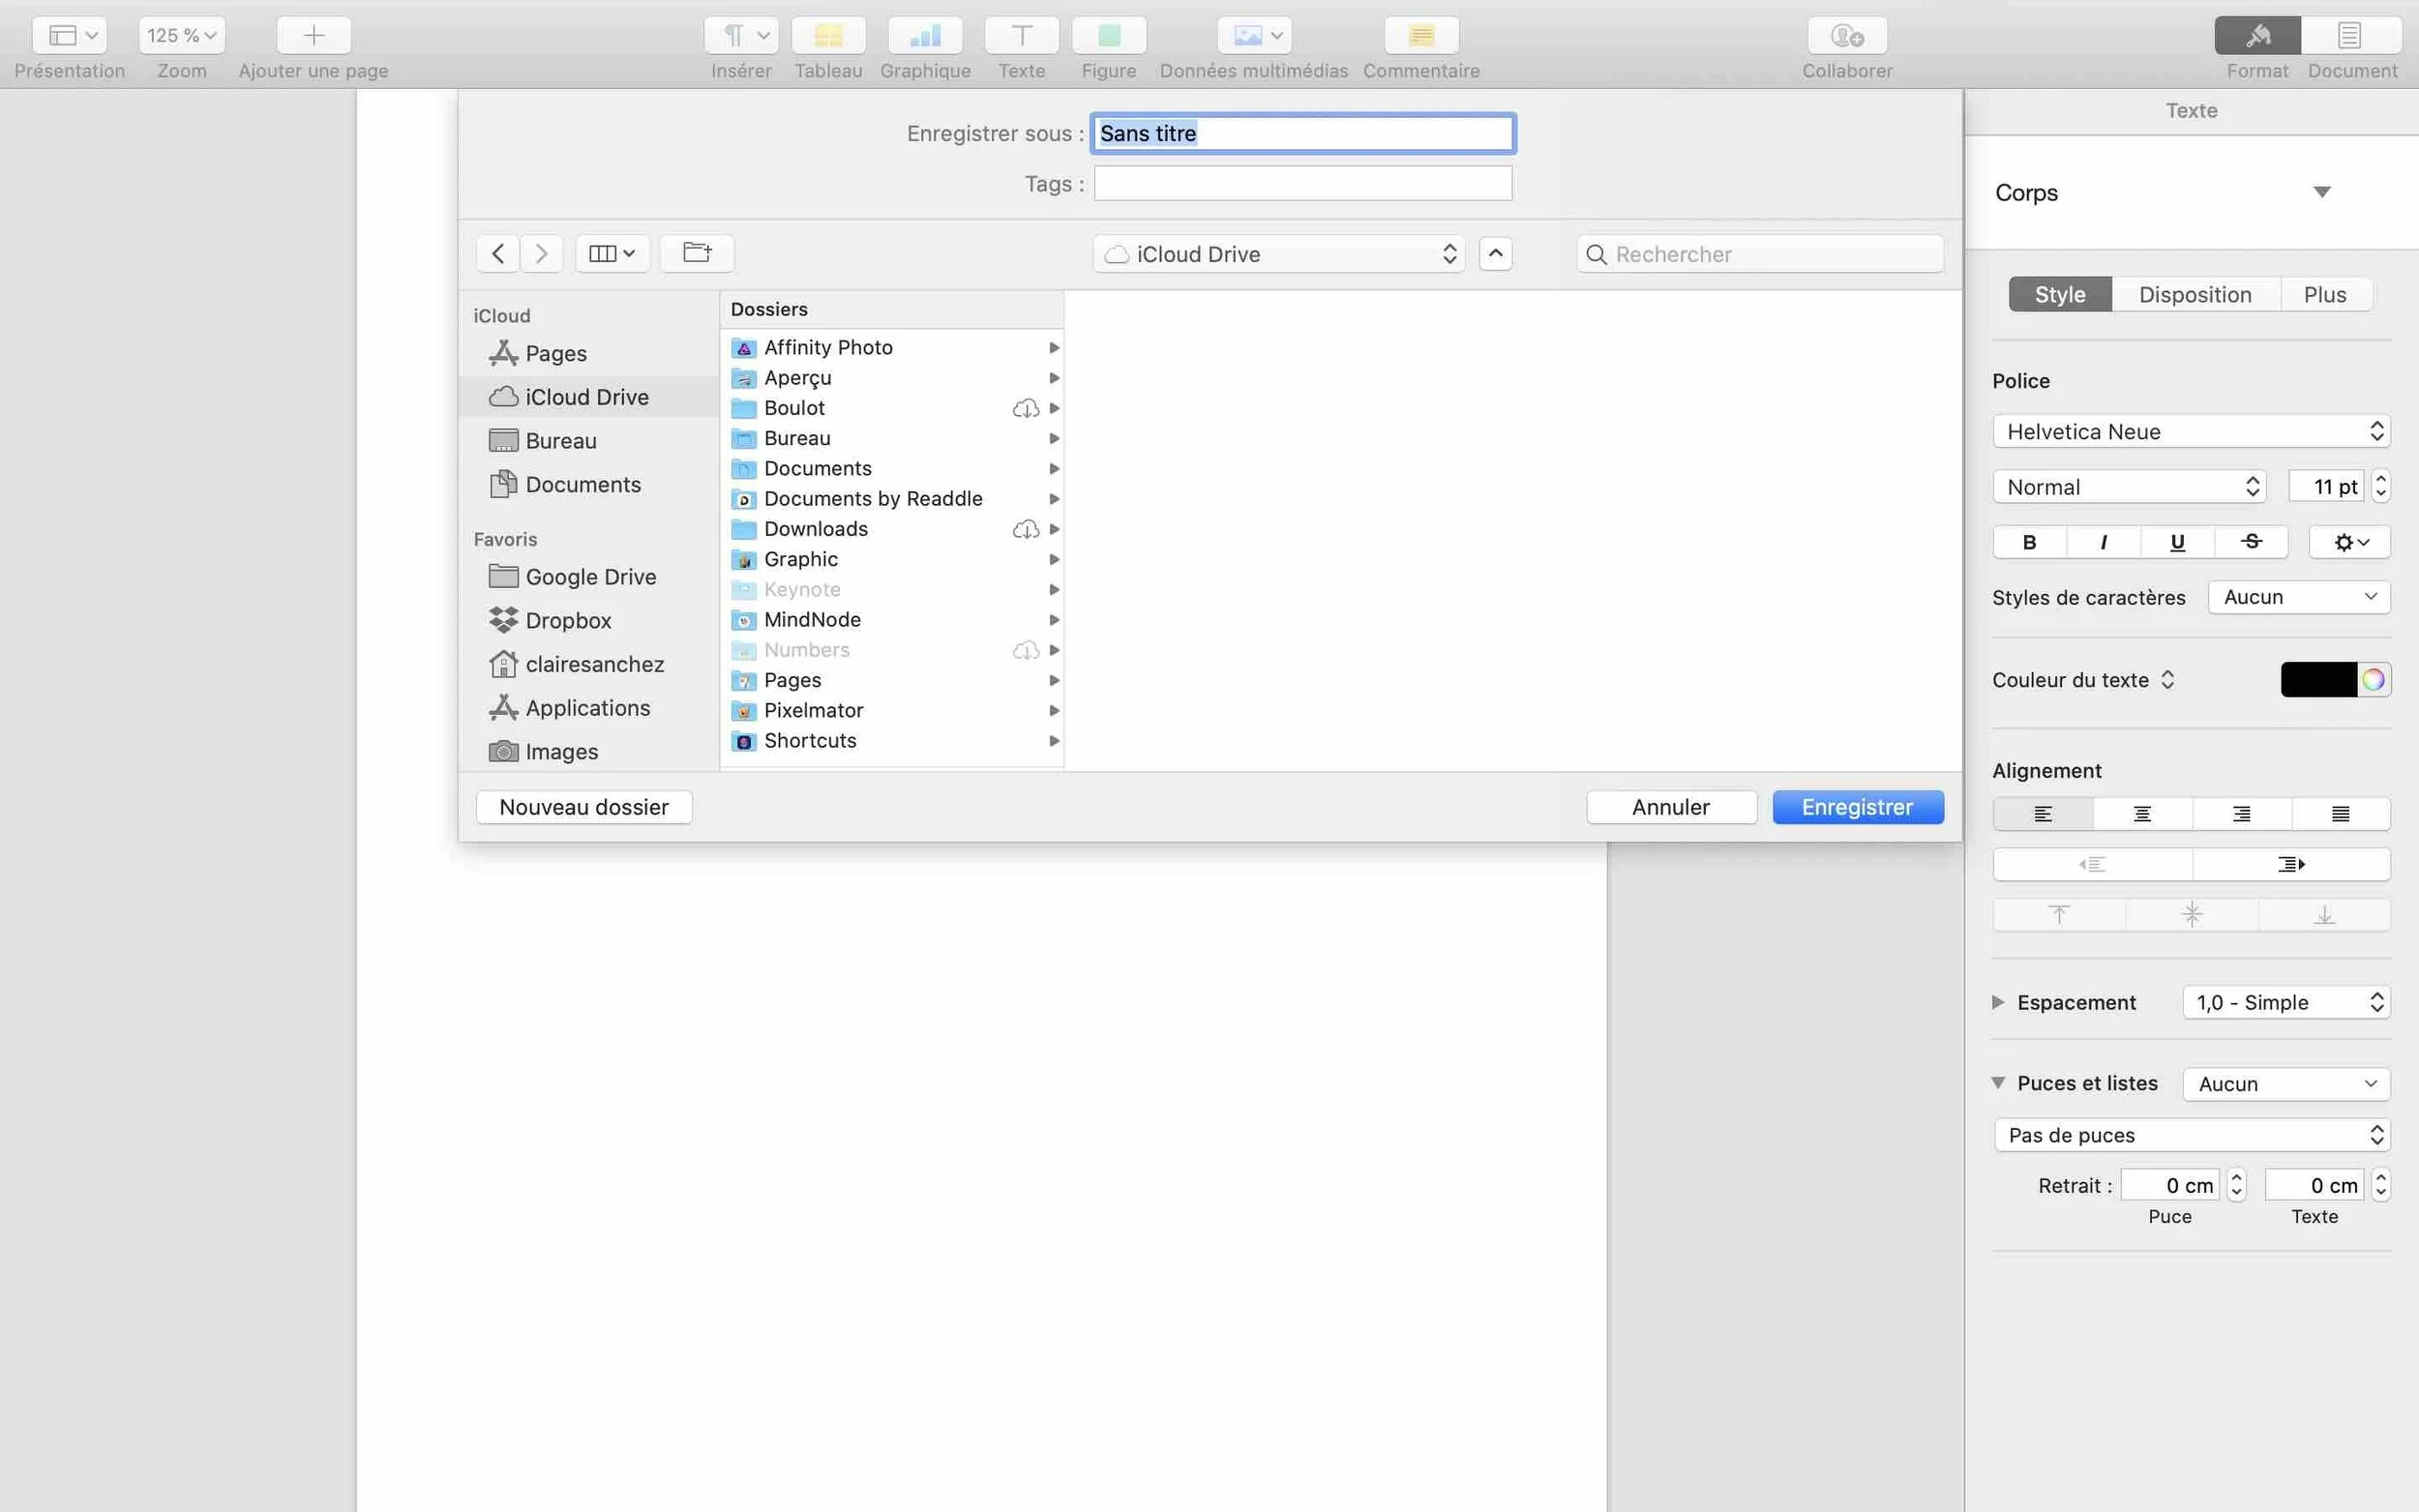Open the iCloud Drive location dropdown
2419x1512 pixels.
(1278, 254)
